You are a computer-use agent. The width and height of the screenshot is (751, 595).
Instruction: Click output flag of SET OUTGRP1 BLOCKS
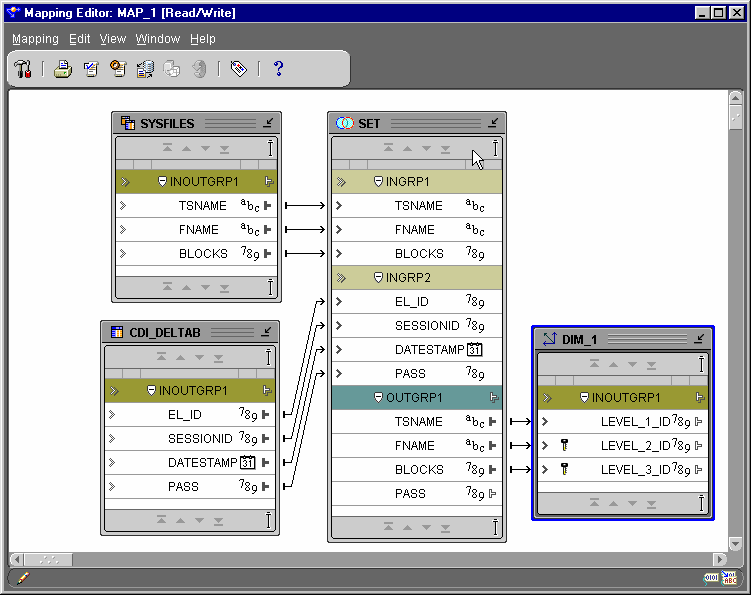point(493,469)
